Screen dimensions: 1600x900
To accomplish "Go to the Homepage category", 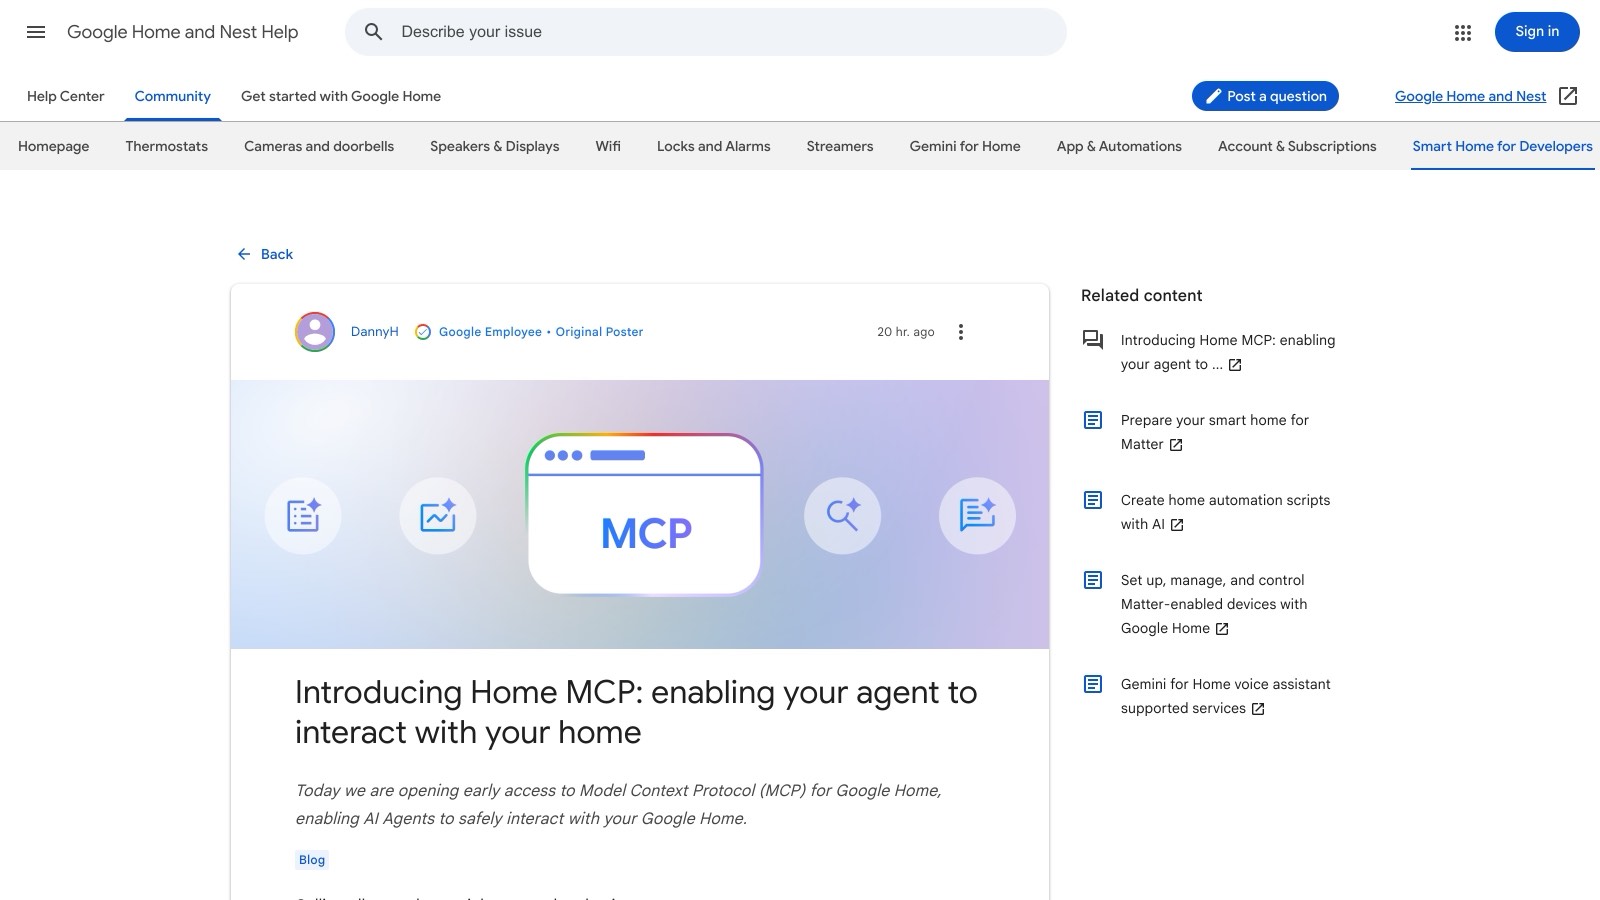I will [x=53, y=146].
